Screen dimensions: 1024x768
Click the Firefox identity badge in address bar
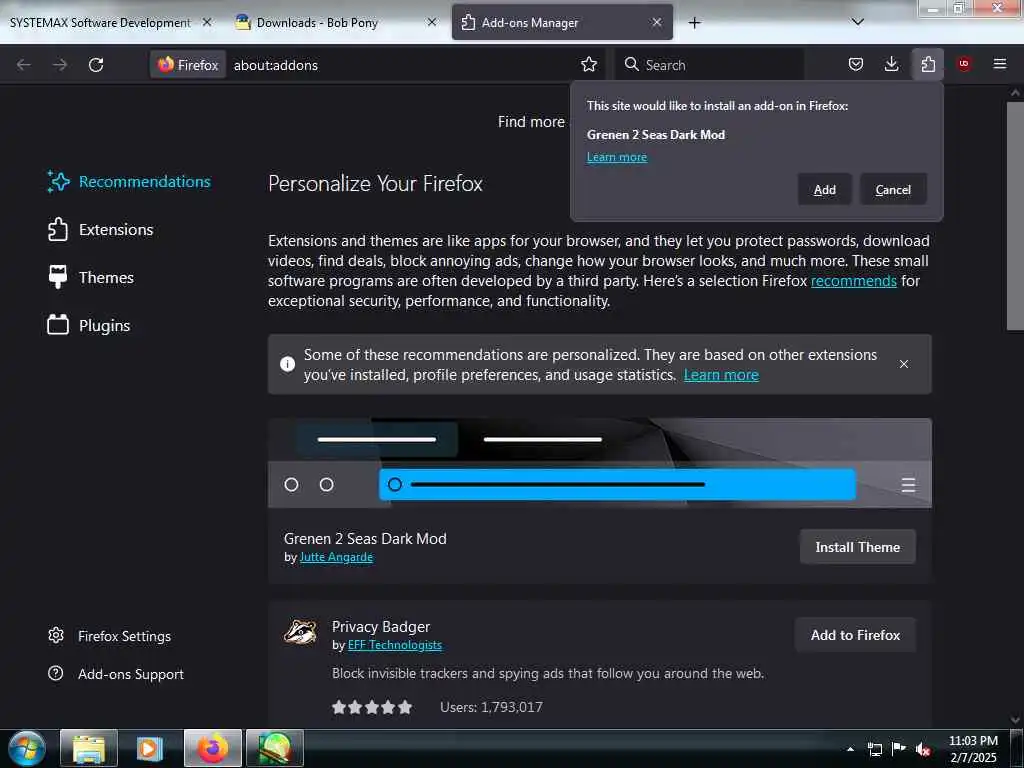(x=188, y=65)
